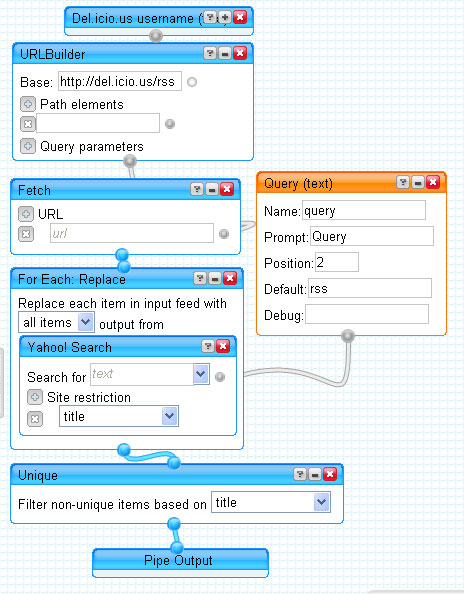Open help for Unique module
464x594 pixels.
(300, 474)
